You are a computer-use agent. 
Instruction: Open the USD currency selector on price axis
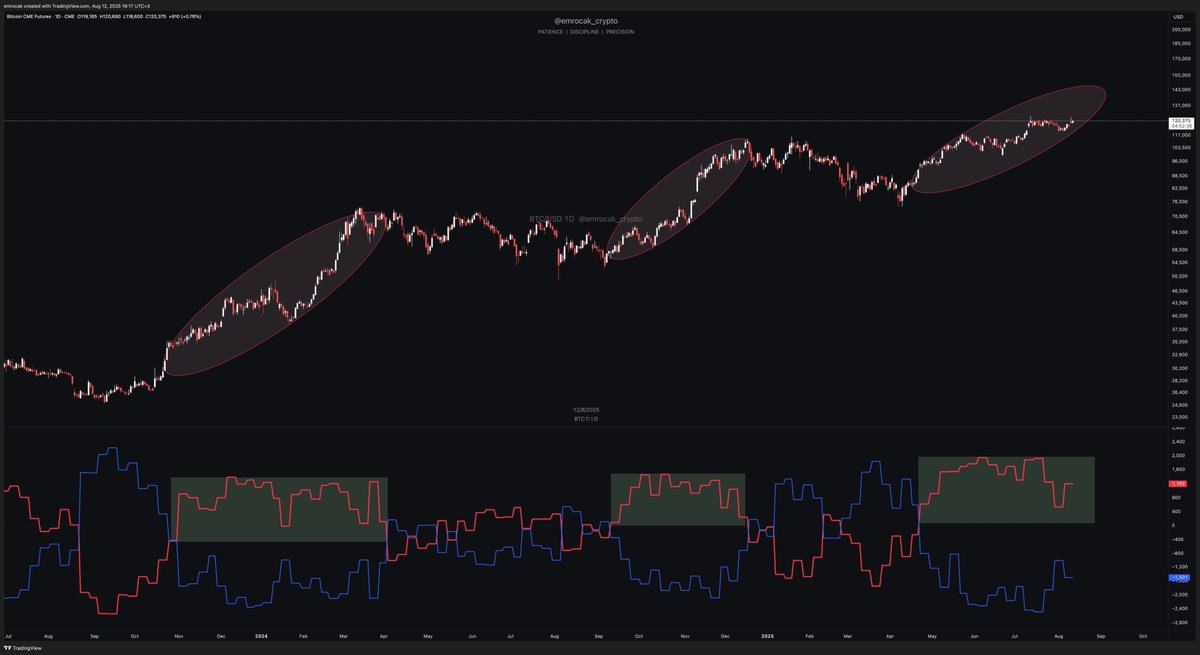tap(1177, 16)
